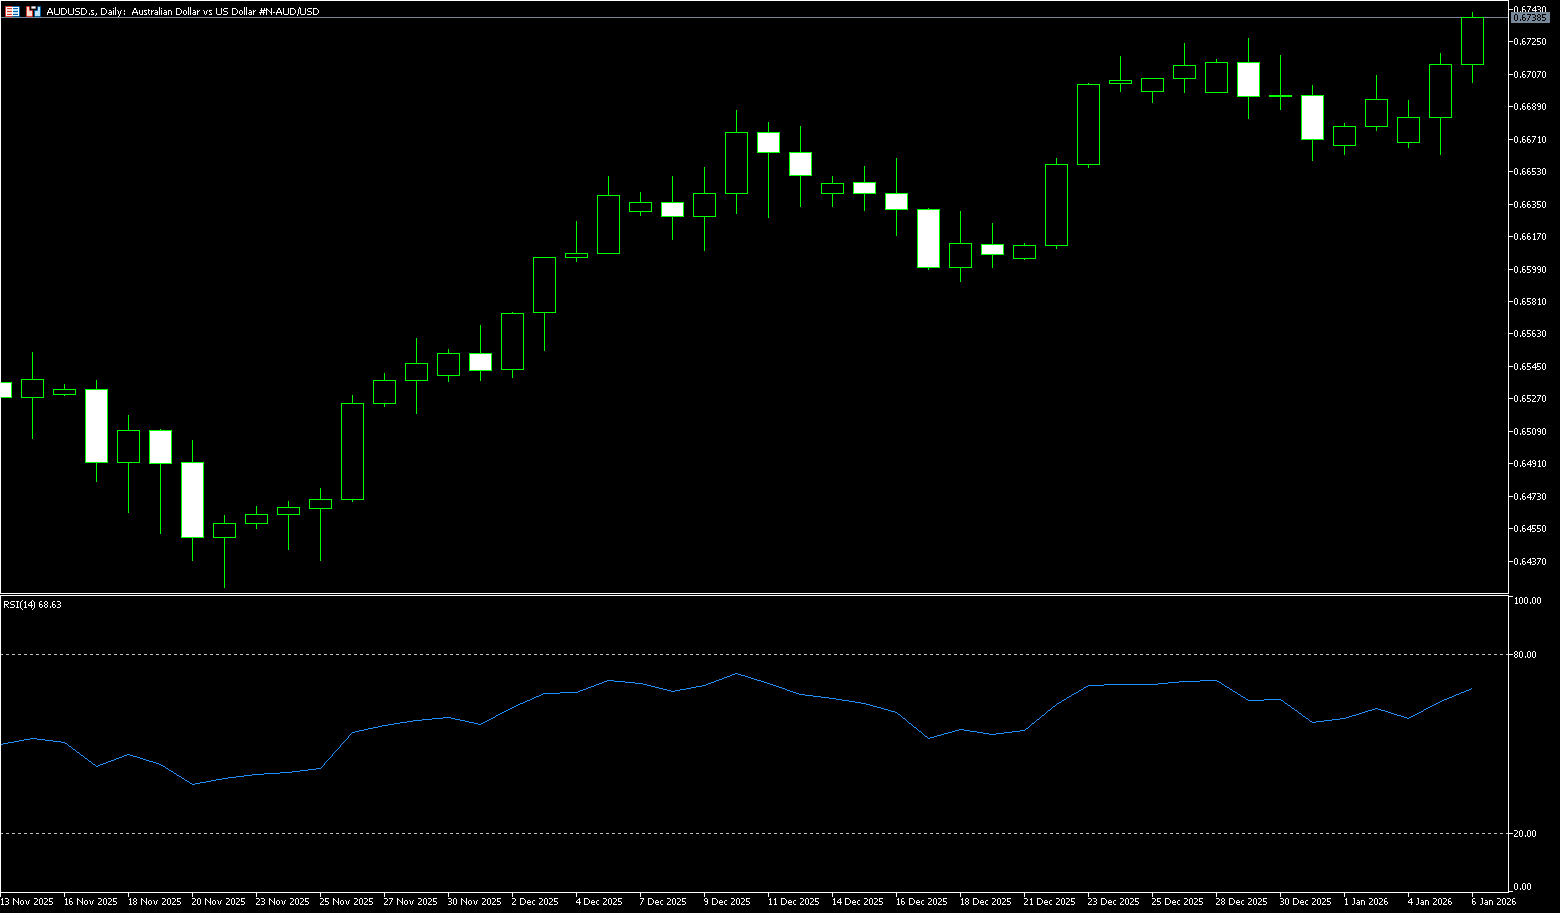The height and width of the screenshot is (913, 1560).
Task: Click the 20.00 level on RSI scale
Action: [x=1525, y=833]
